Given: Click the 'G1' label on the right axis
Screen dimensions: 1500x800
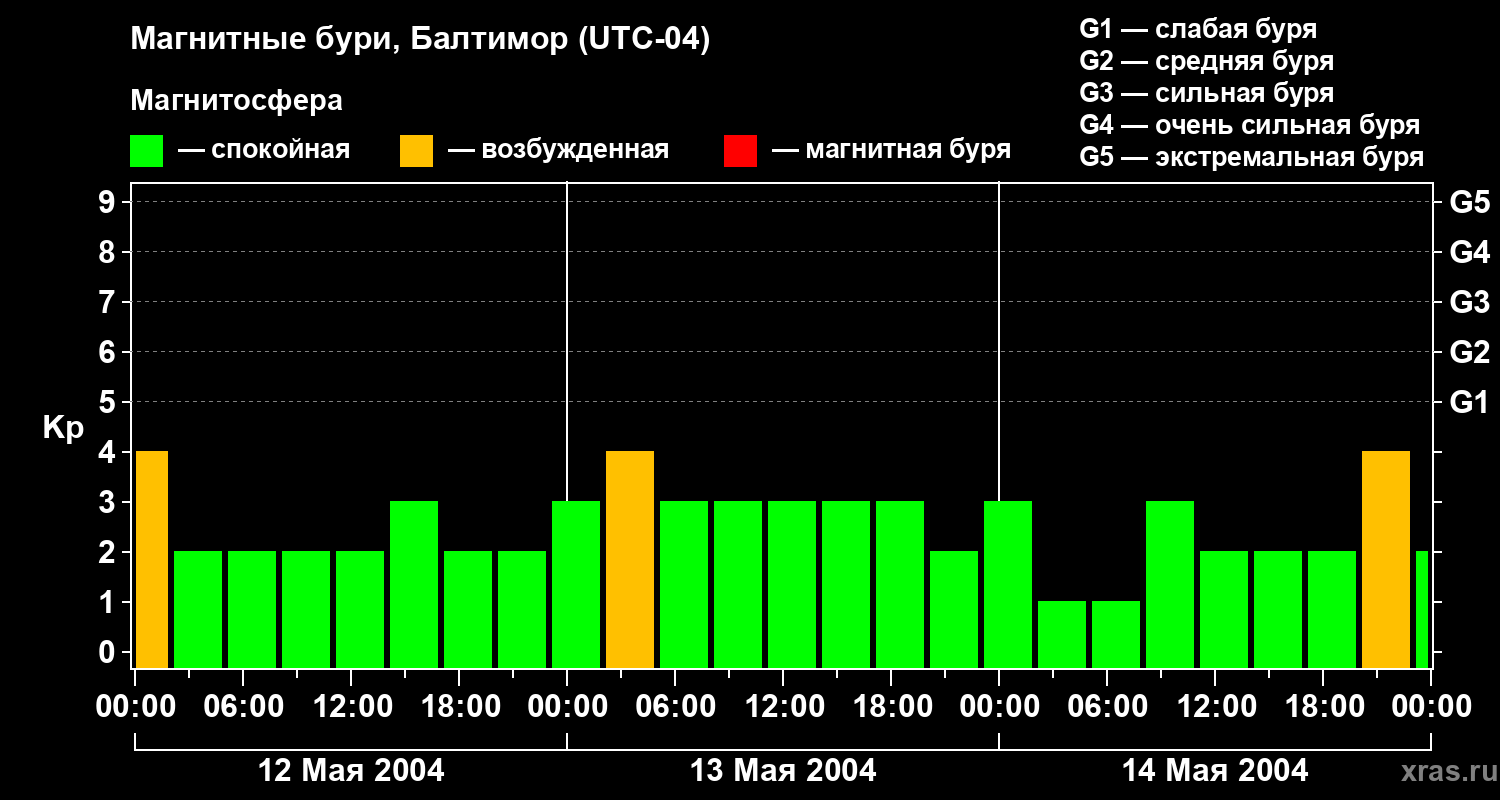Looking at the screenshot, I should [1469, 402].
